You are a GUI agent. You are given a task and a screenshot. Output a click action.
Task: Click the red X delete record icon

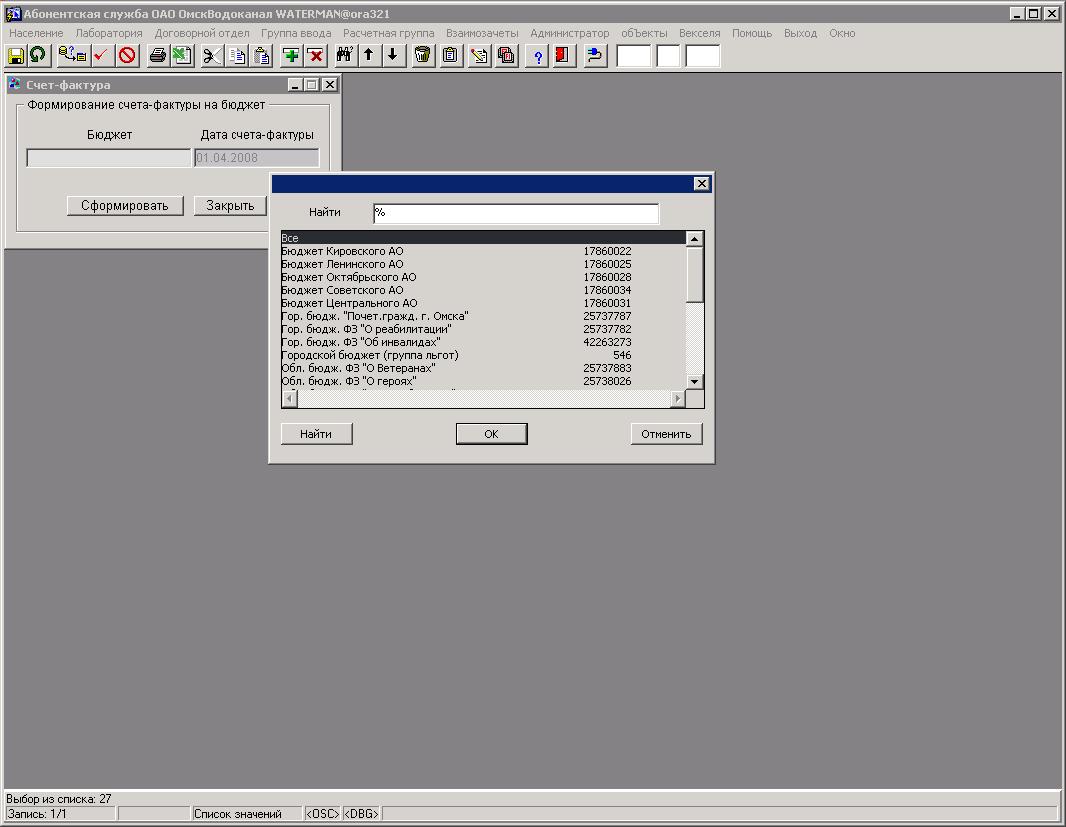pos(315,56)
